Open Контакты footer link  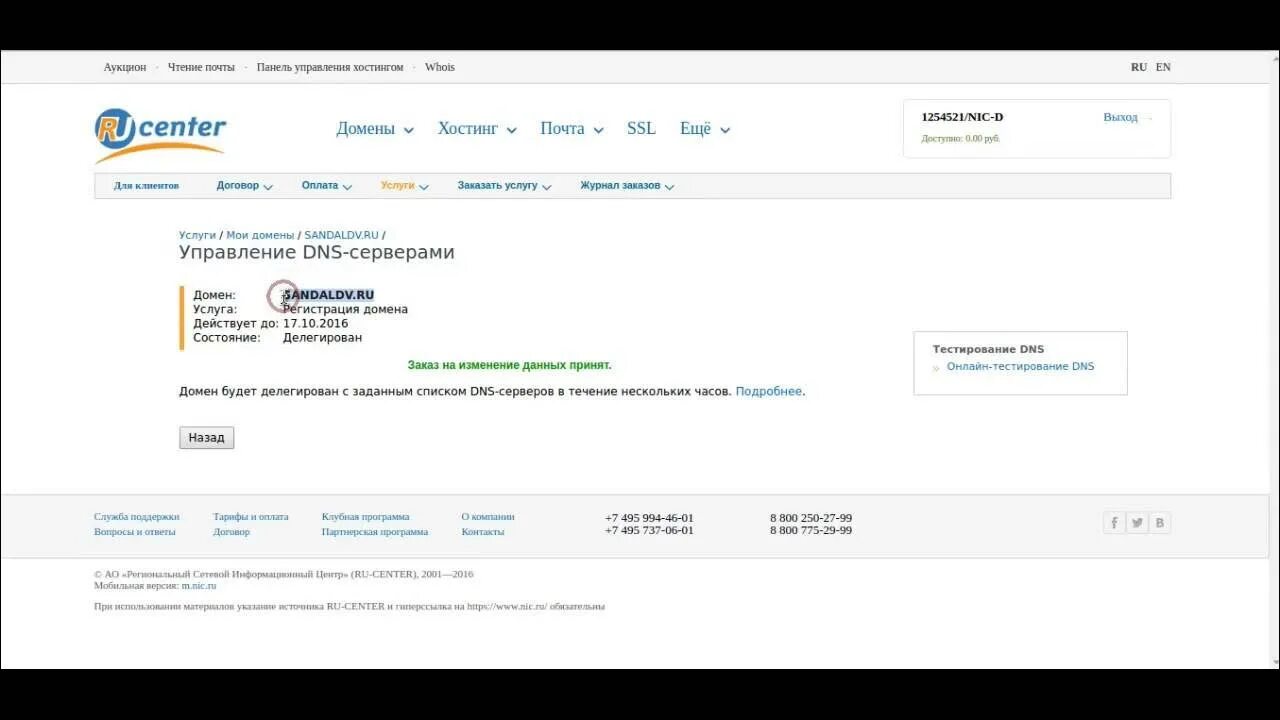click(x=483, y=532)
